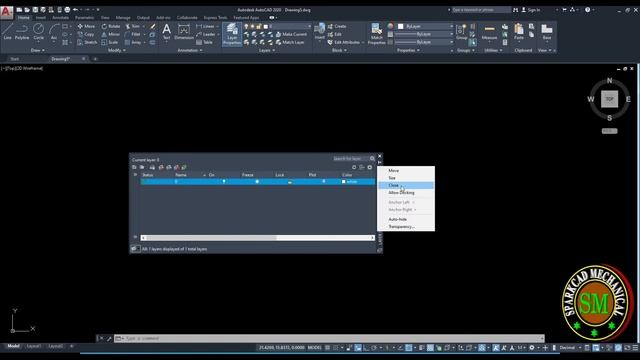Select Close in the context menu

click(406, 185)
